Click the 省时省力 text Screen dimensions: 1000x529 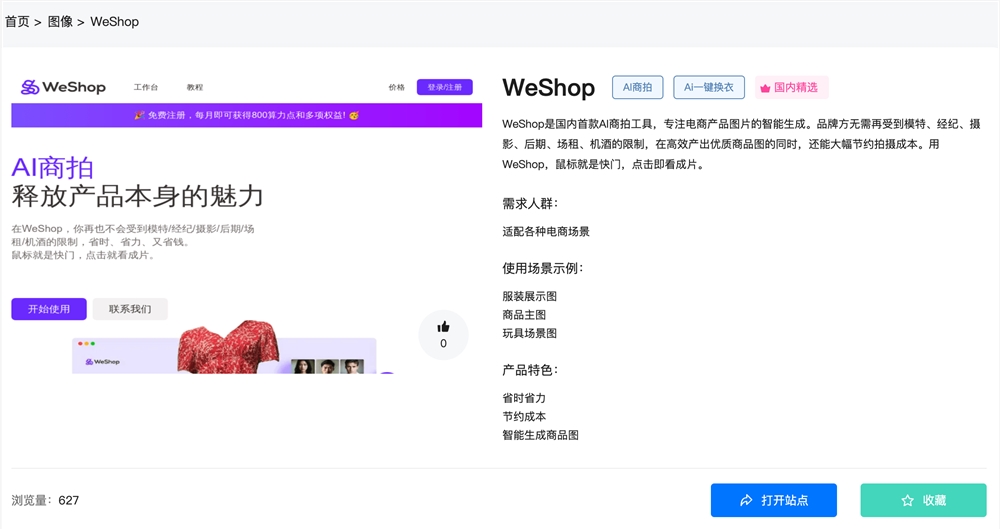tap(524, 398)
